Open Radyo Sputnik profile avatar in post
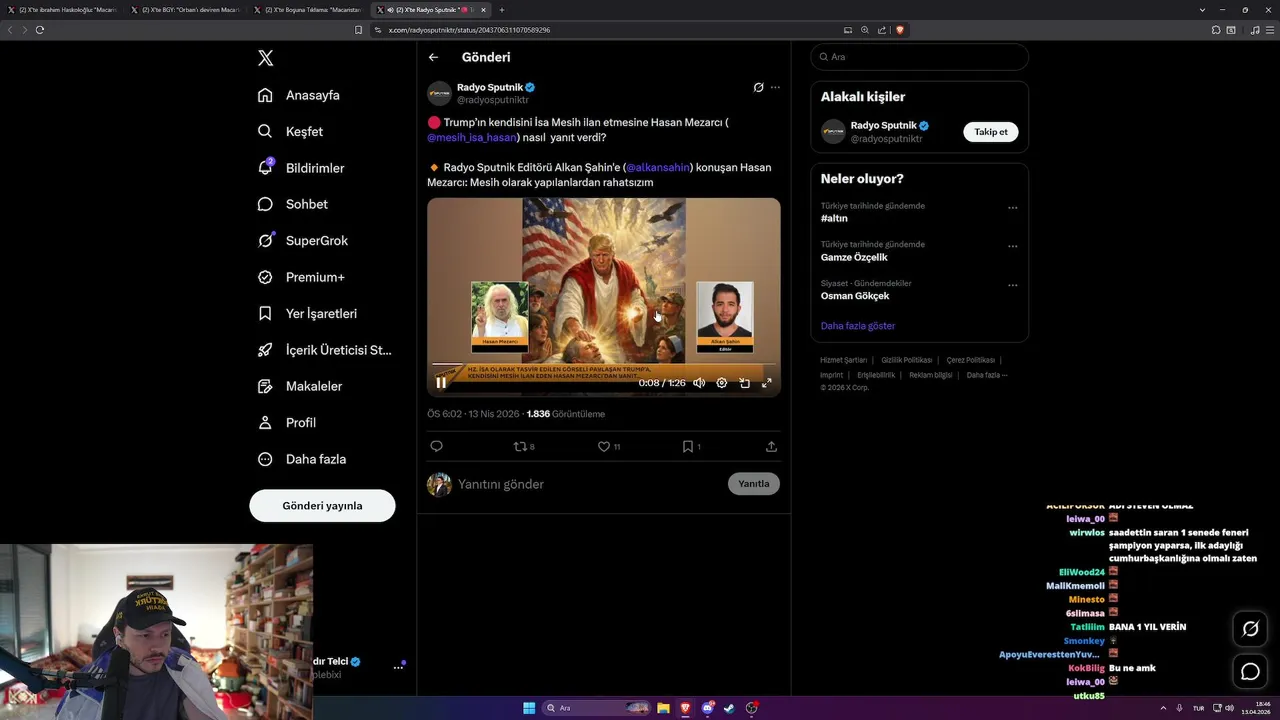Viewport: 1280px width, 720px height. coord(439,94)
